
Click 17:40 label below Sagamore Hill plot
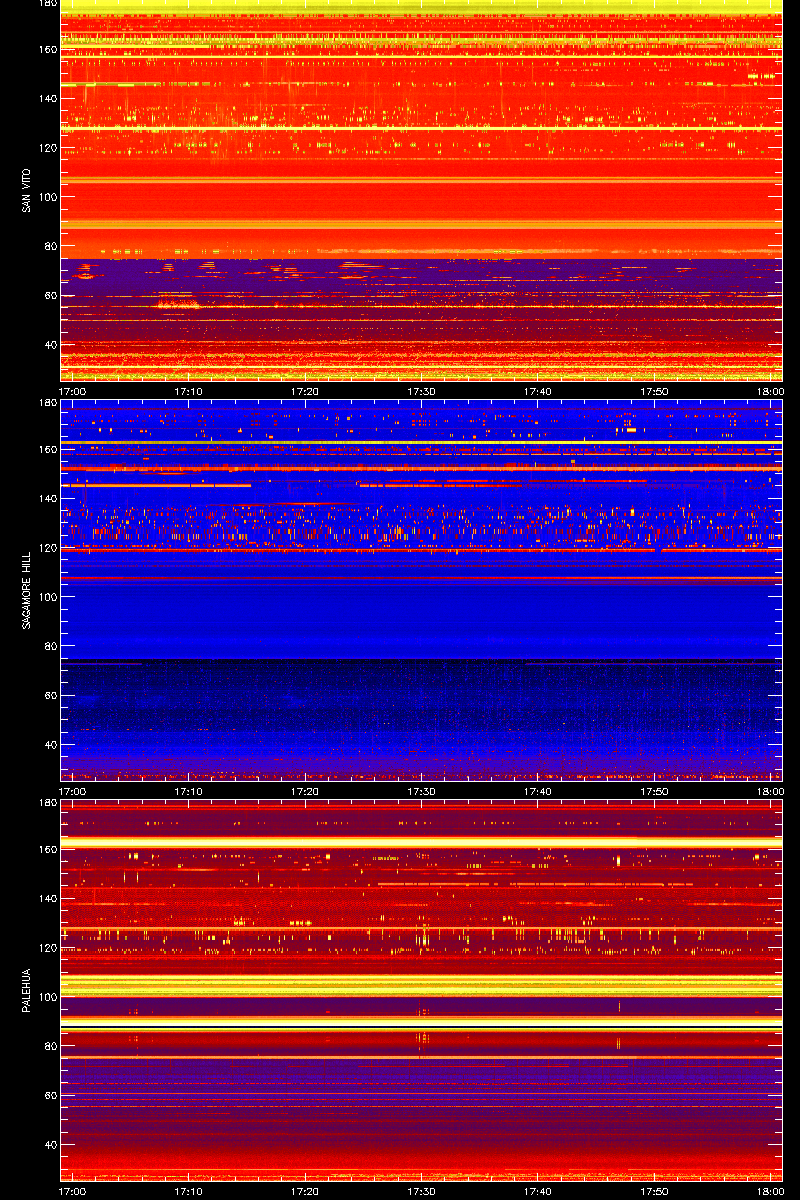(537, 792)
